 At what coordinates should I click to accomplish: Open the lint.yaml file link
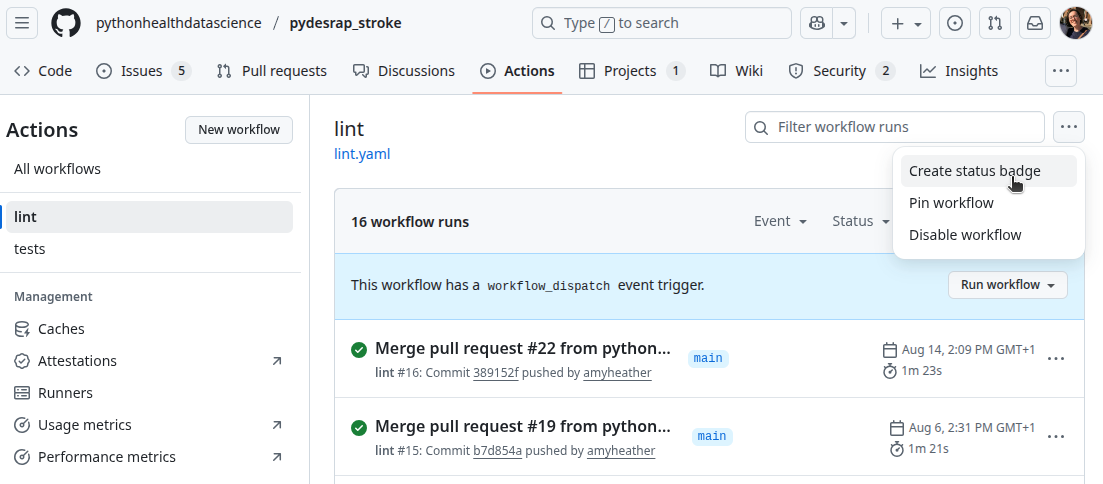point(362,154)
